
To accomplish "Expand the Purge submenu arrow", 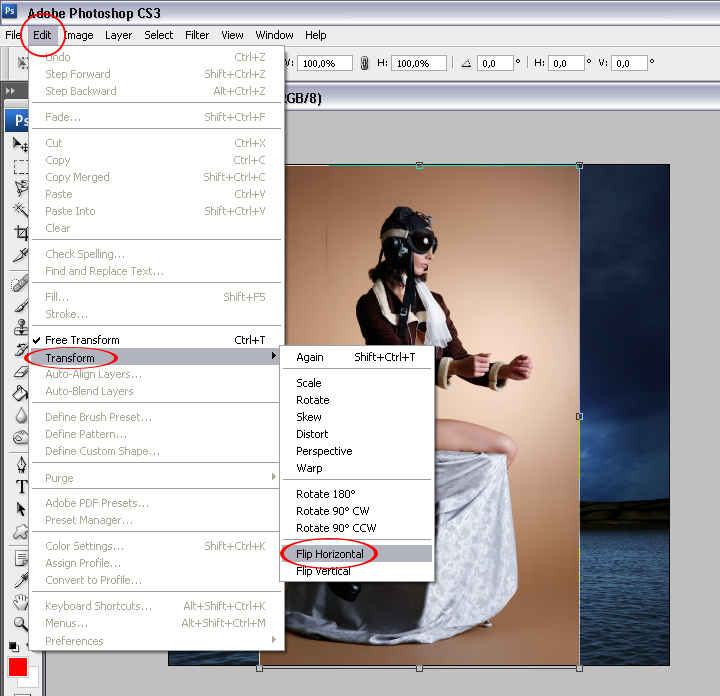I will (x=274, y=478).
